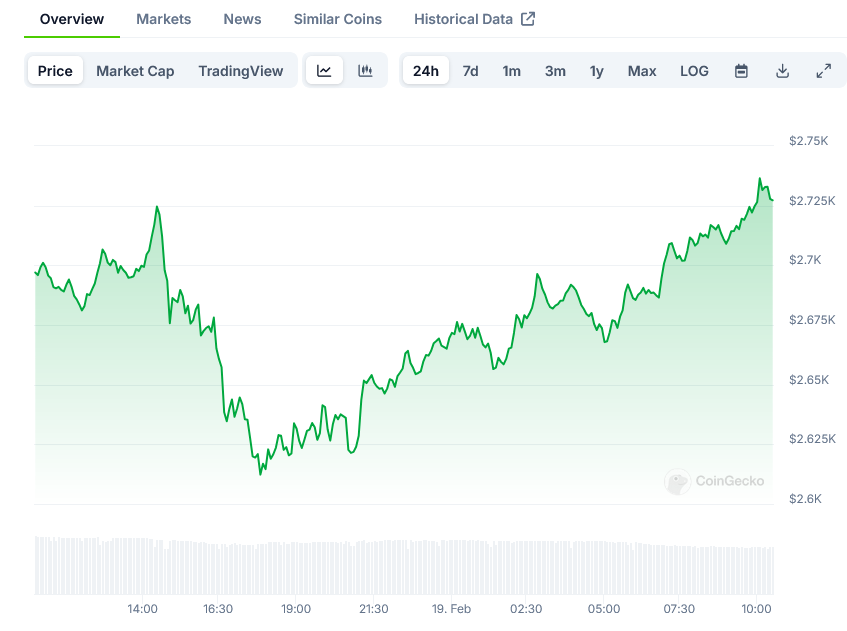Switch to candlestick chart icon

[365, 70]
